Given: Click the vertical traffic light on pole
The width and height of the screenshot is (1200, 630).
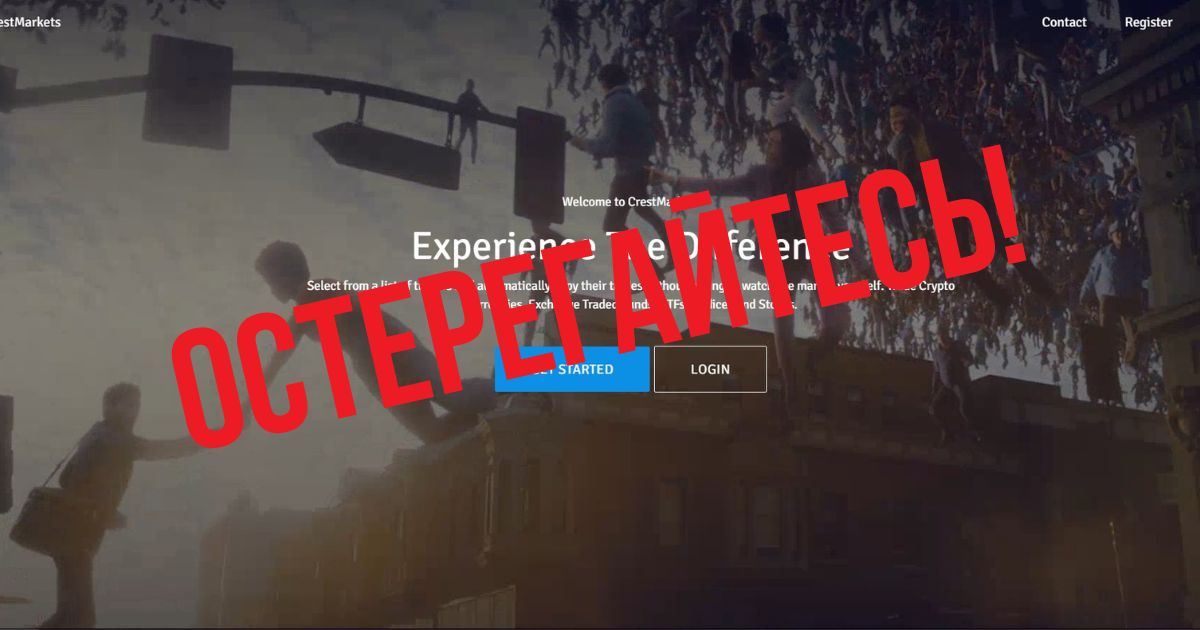Looking at the screenshot, I should coord(539,163).
